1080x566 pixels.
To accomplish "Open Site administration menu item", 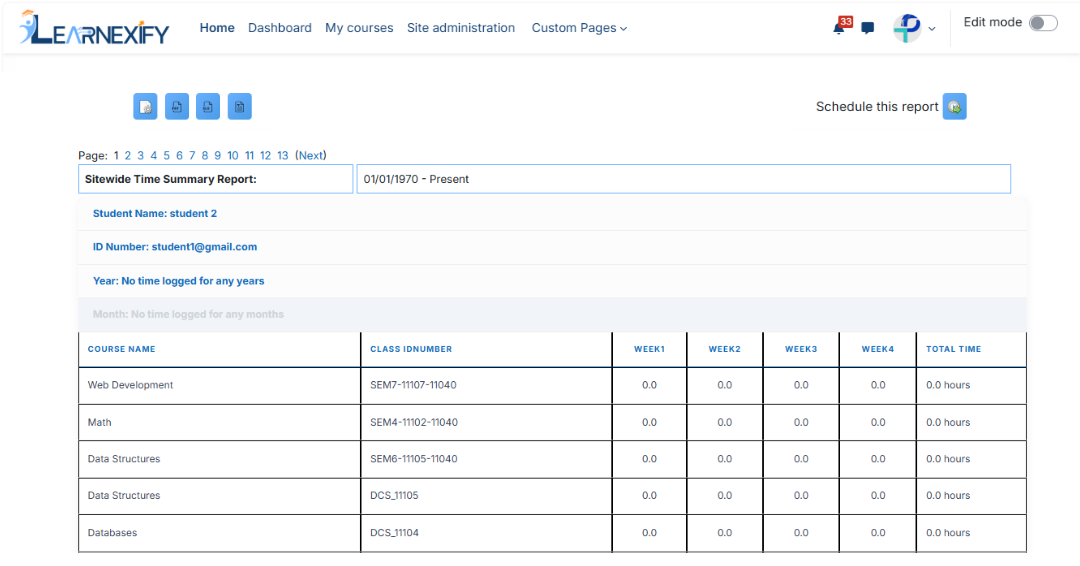I will [x=461, y=28].
